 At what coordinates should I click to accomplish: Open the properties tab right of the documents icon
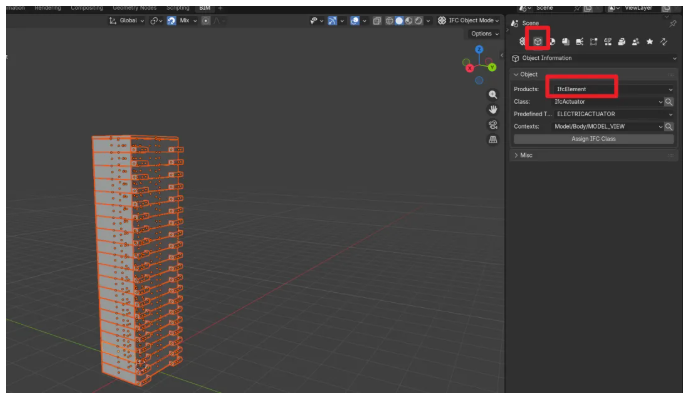point(580,41)
